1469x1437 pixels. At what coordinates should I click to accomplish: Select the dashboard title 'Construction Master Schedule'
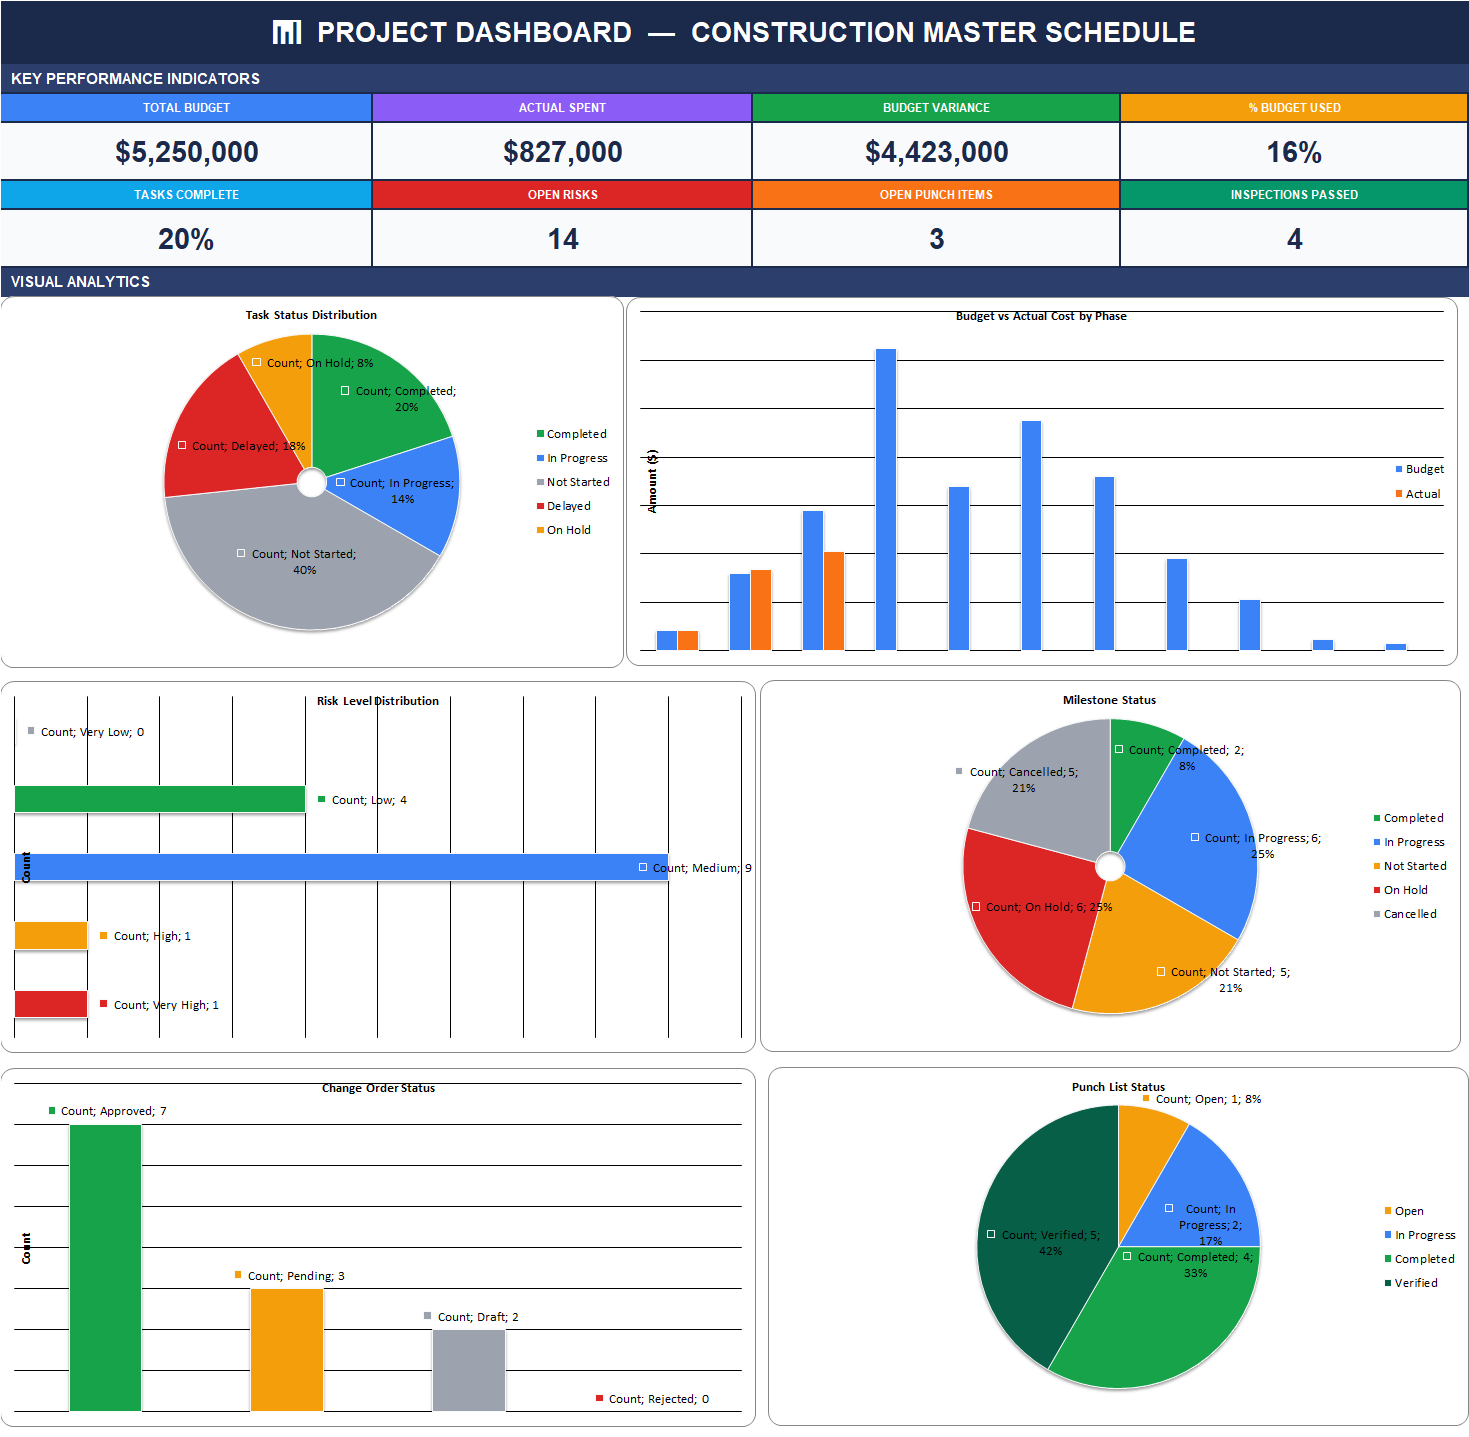[943, 33]
